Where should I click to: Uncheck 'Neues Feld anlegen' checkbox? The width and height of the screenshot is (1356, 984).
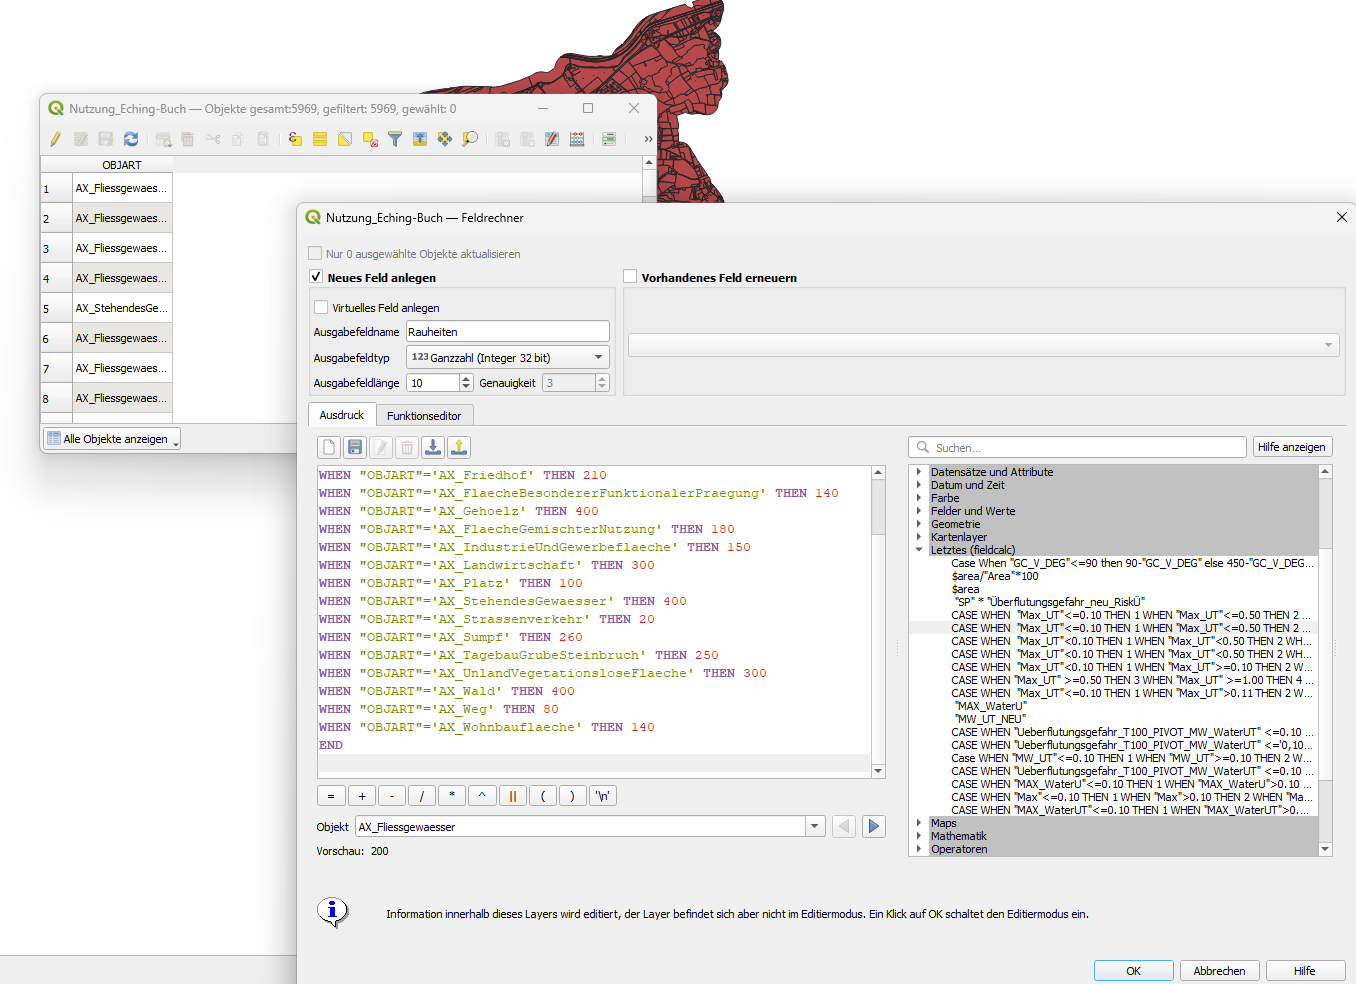coord(316,277)
